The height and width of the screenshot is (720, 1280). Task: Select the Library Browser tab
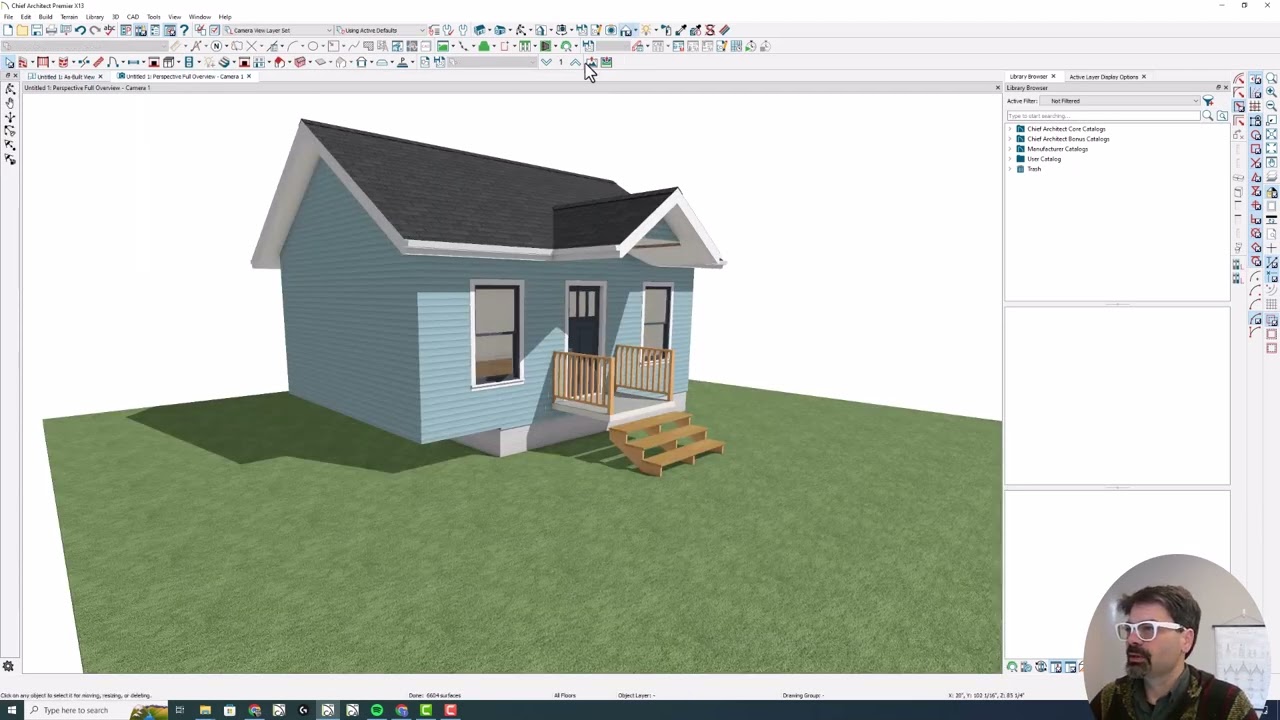pos(1028,77)
